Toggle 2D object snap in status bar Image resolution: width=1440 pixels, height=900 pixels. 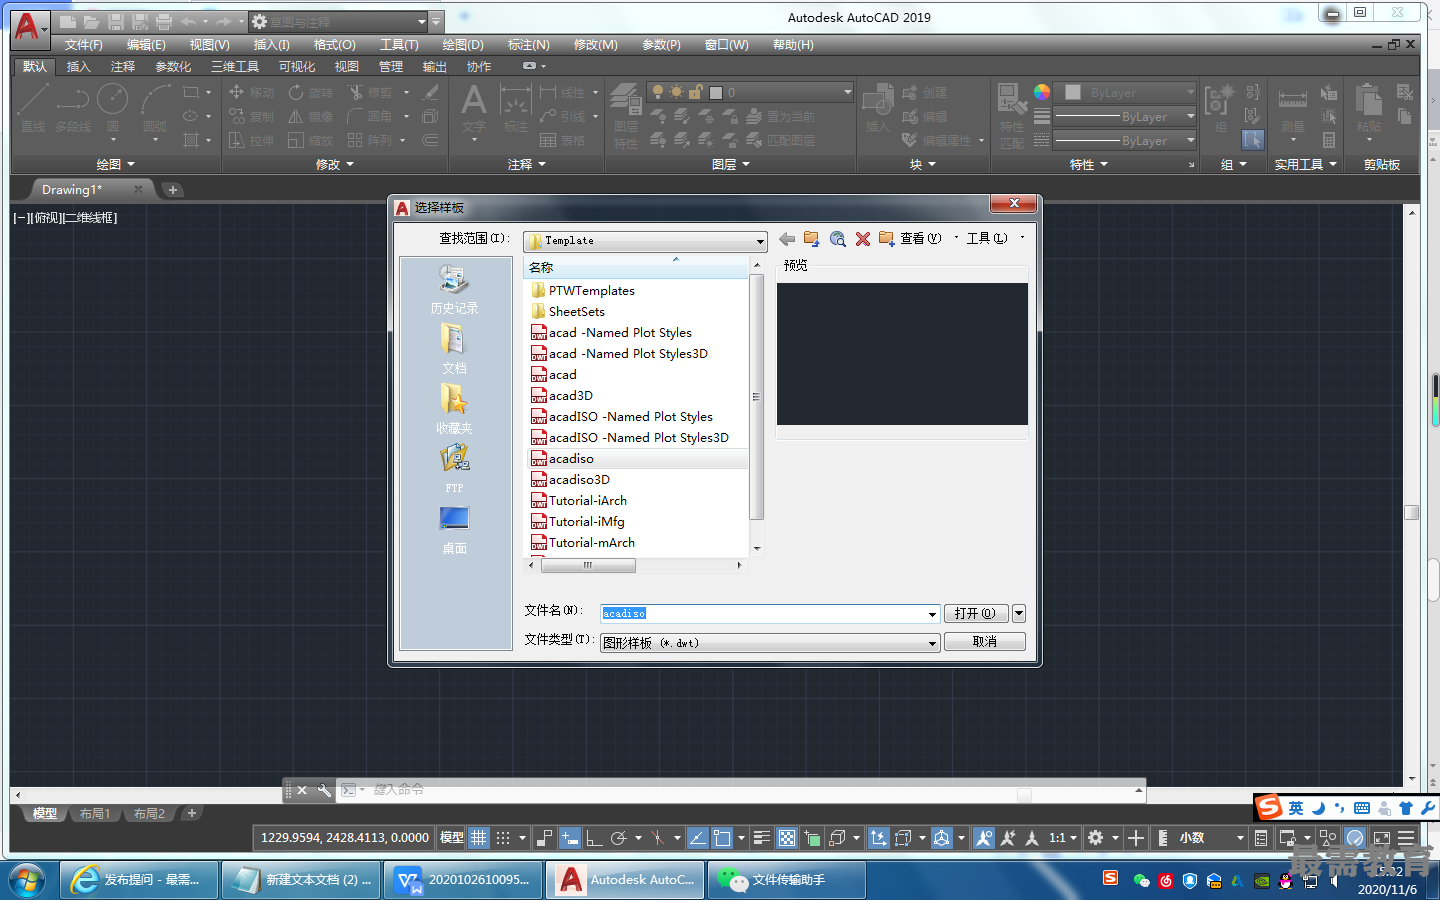[x=722, y=838]
